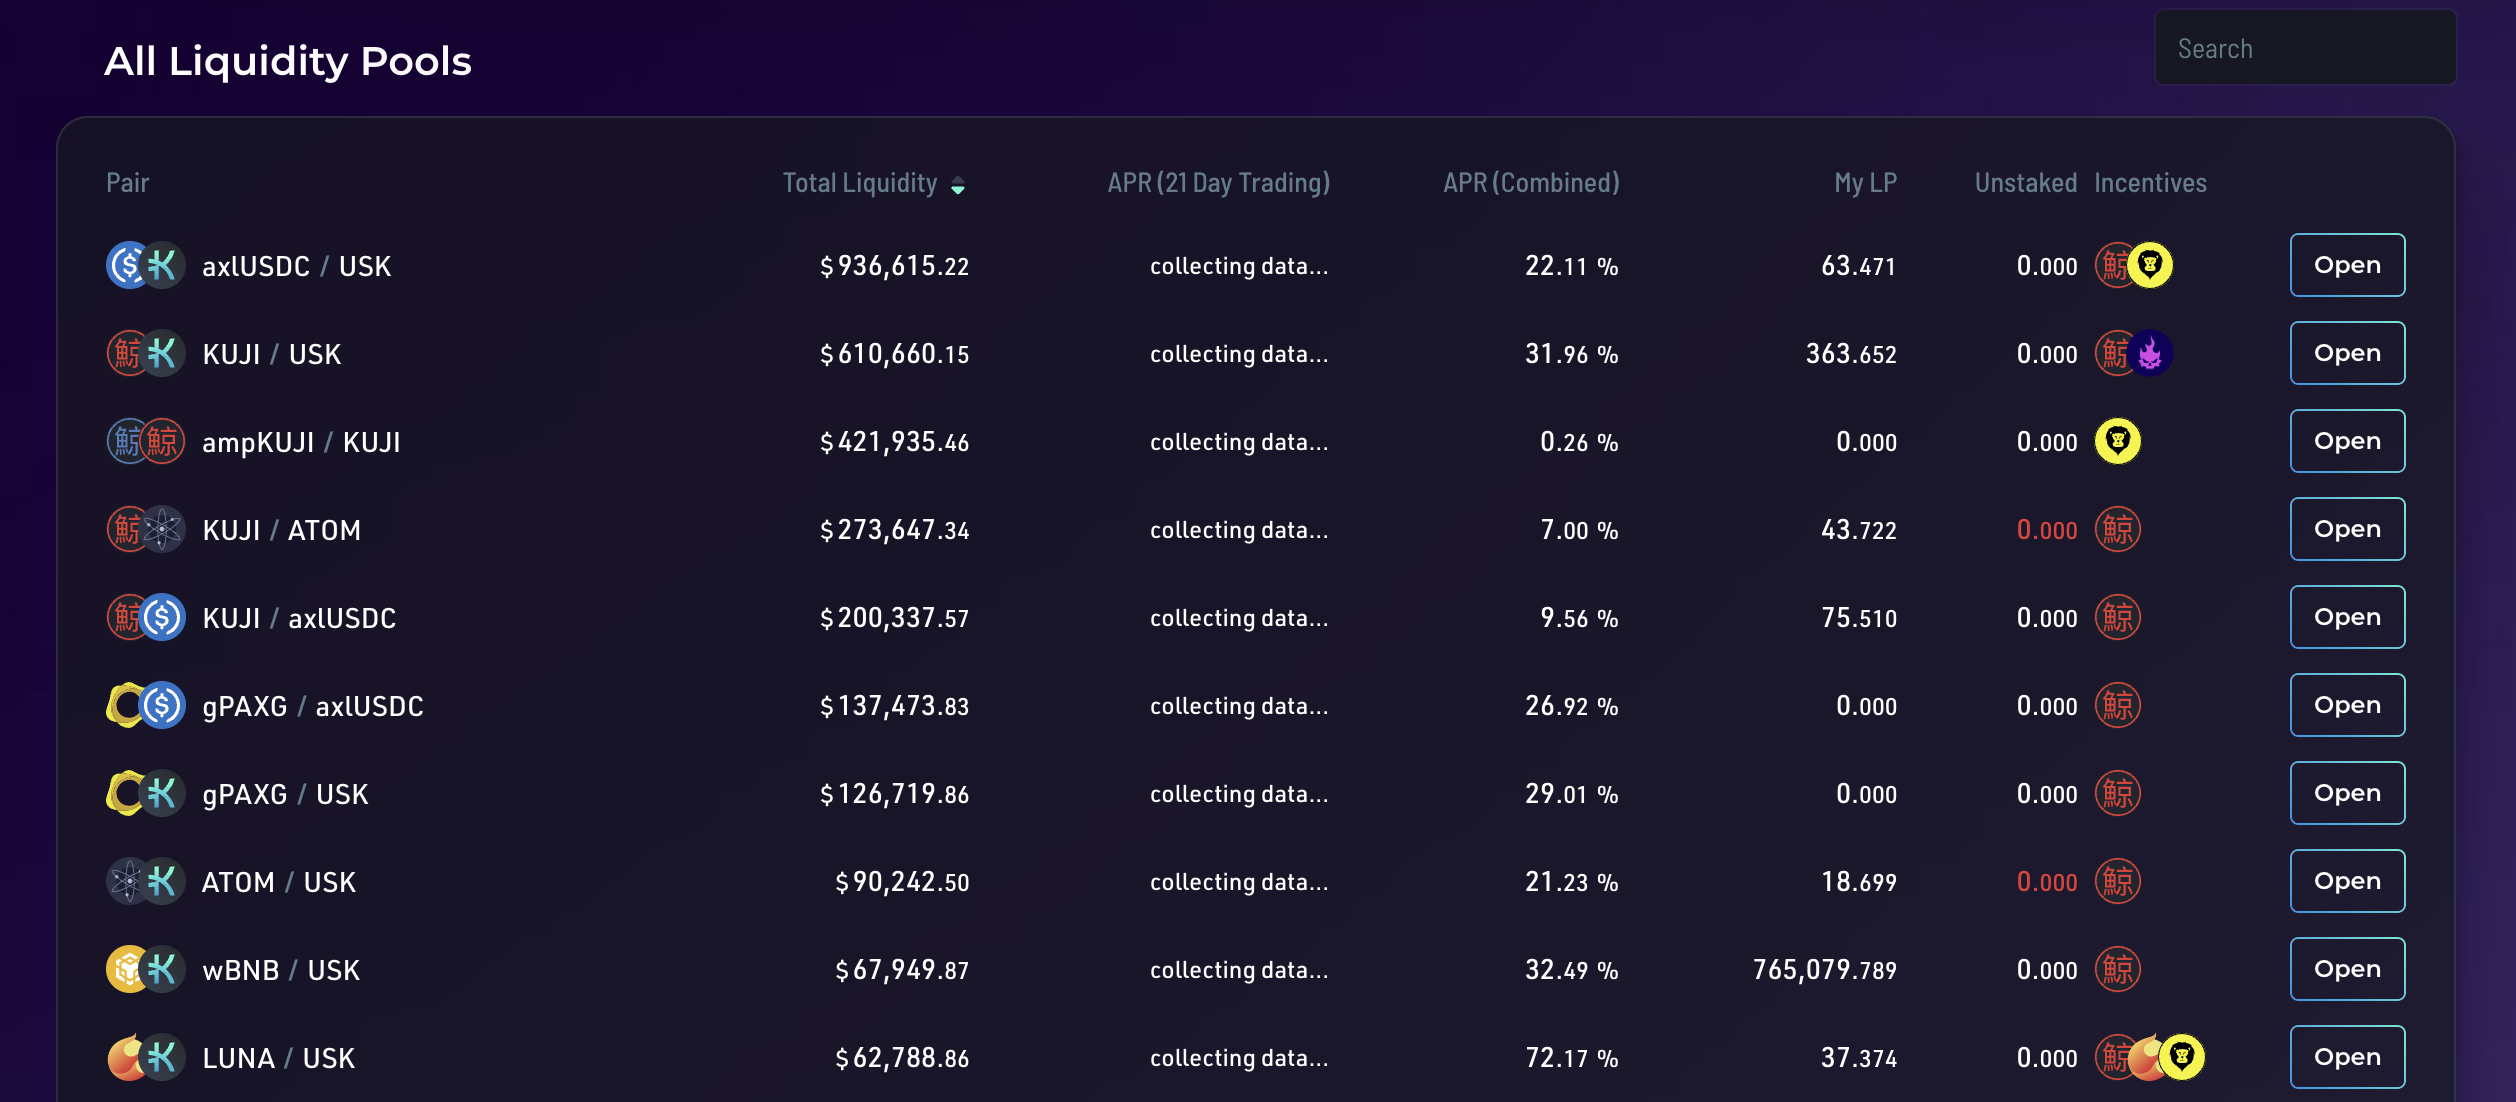Open the KUJI / axlUSDC pool
Image resolution: width=2516 pixels, height=1102 pixels.
click(x=2346, y=617)
